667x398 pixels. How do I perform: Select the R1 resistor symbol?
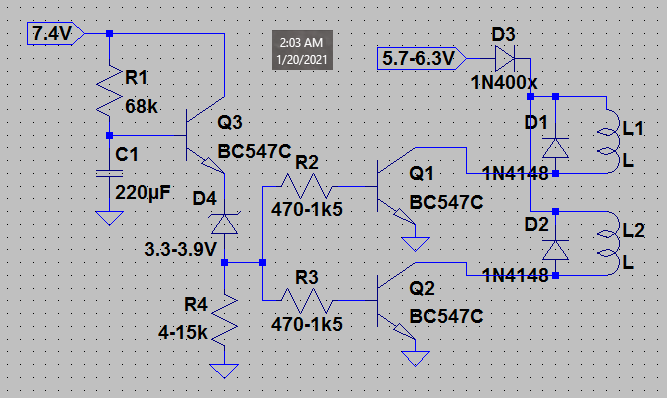click(x=109, y=90)
